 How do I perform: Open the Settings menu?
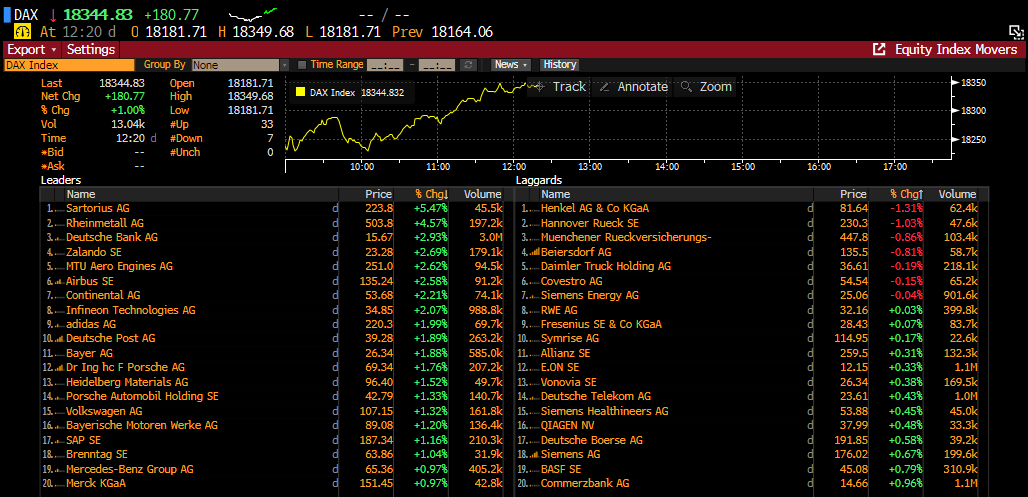[91, 49]
